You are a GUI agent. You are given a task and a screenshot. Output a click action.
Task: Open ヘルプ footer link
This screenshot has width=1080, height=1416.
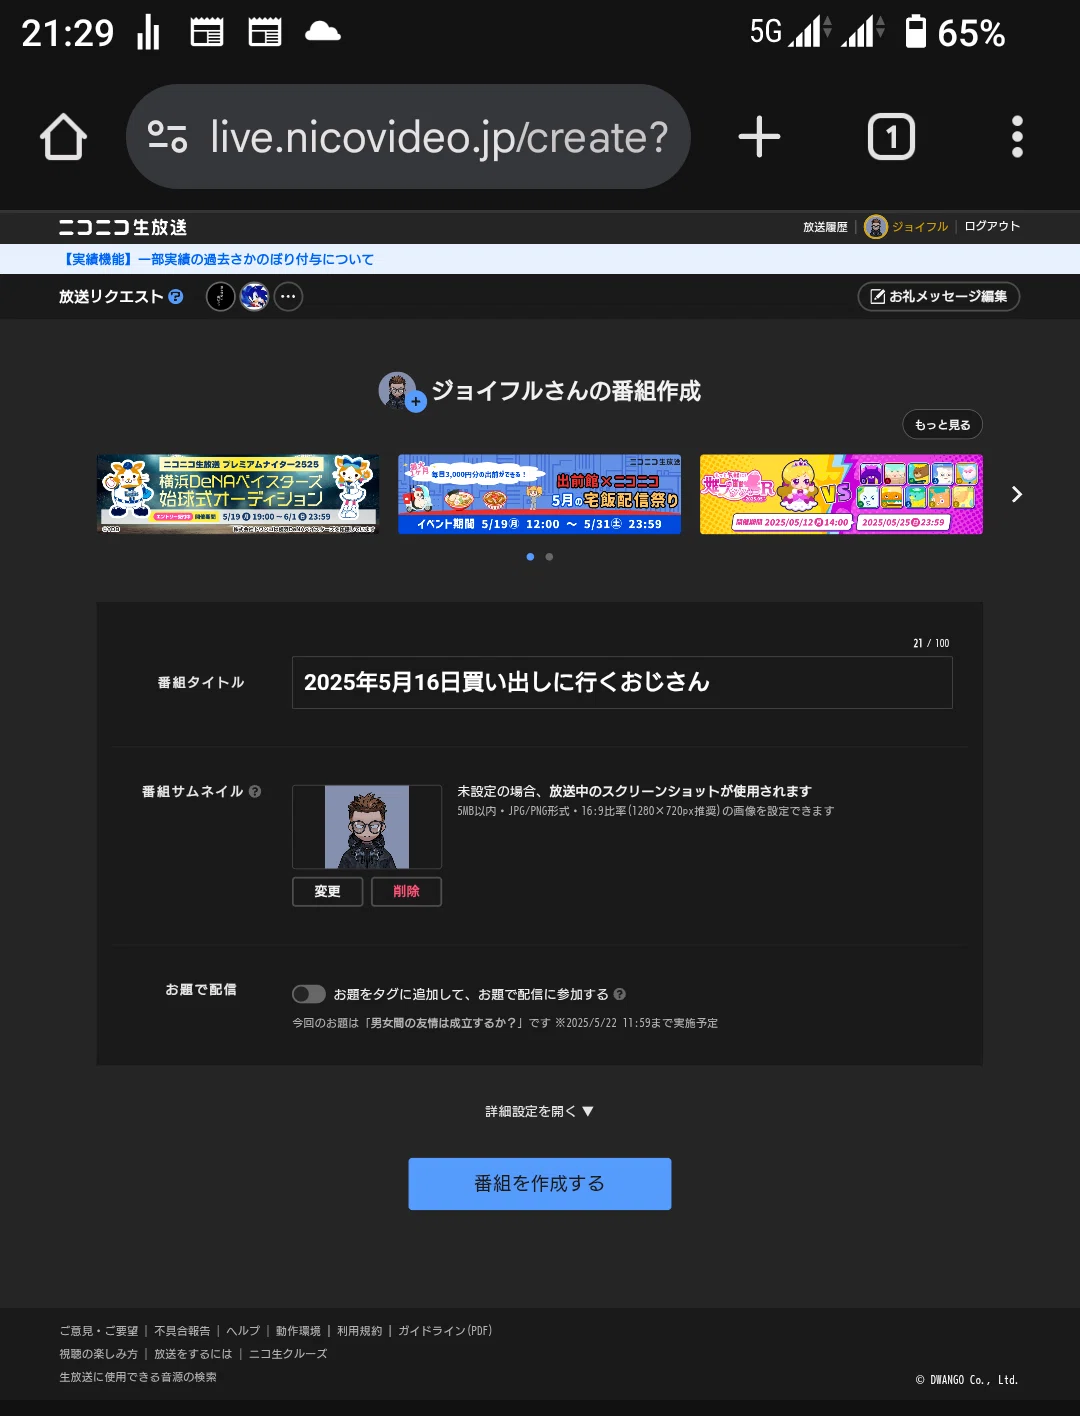tap(243, 1331)
